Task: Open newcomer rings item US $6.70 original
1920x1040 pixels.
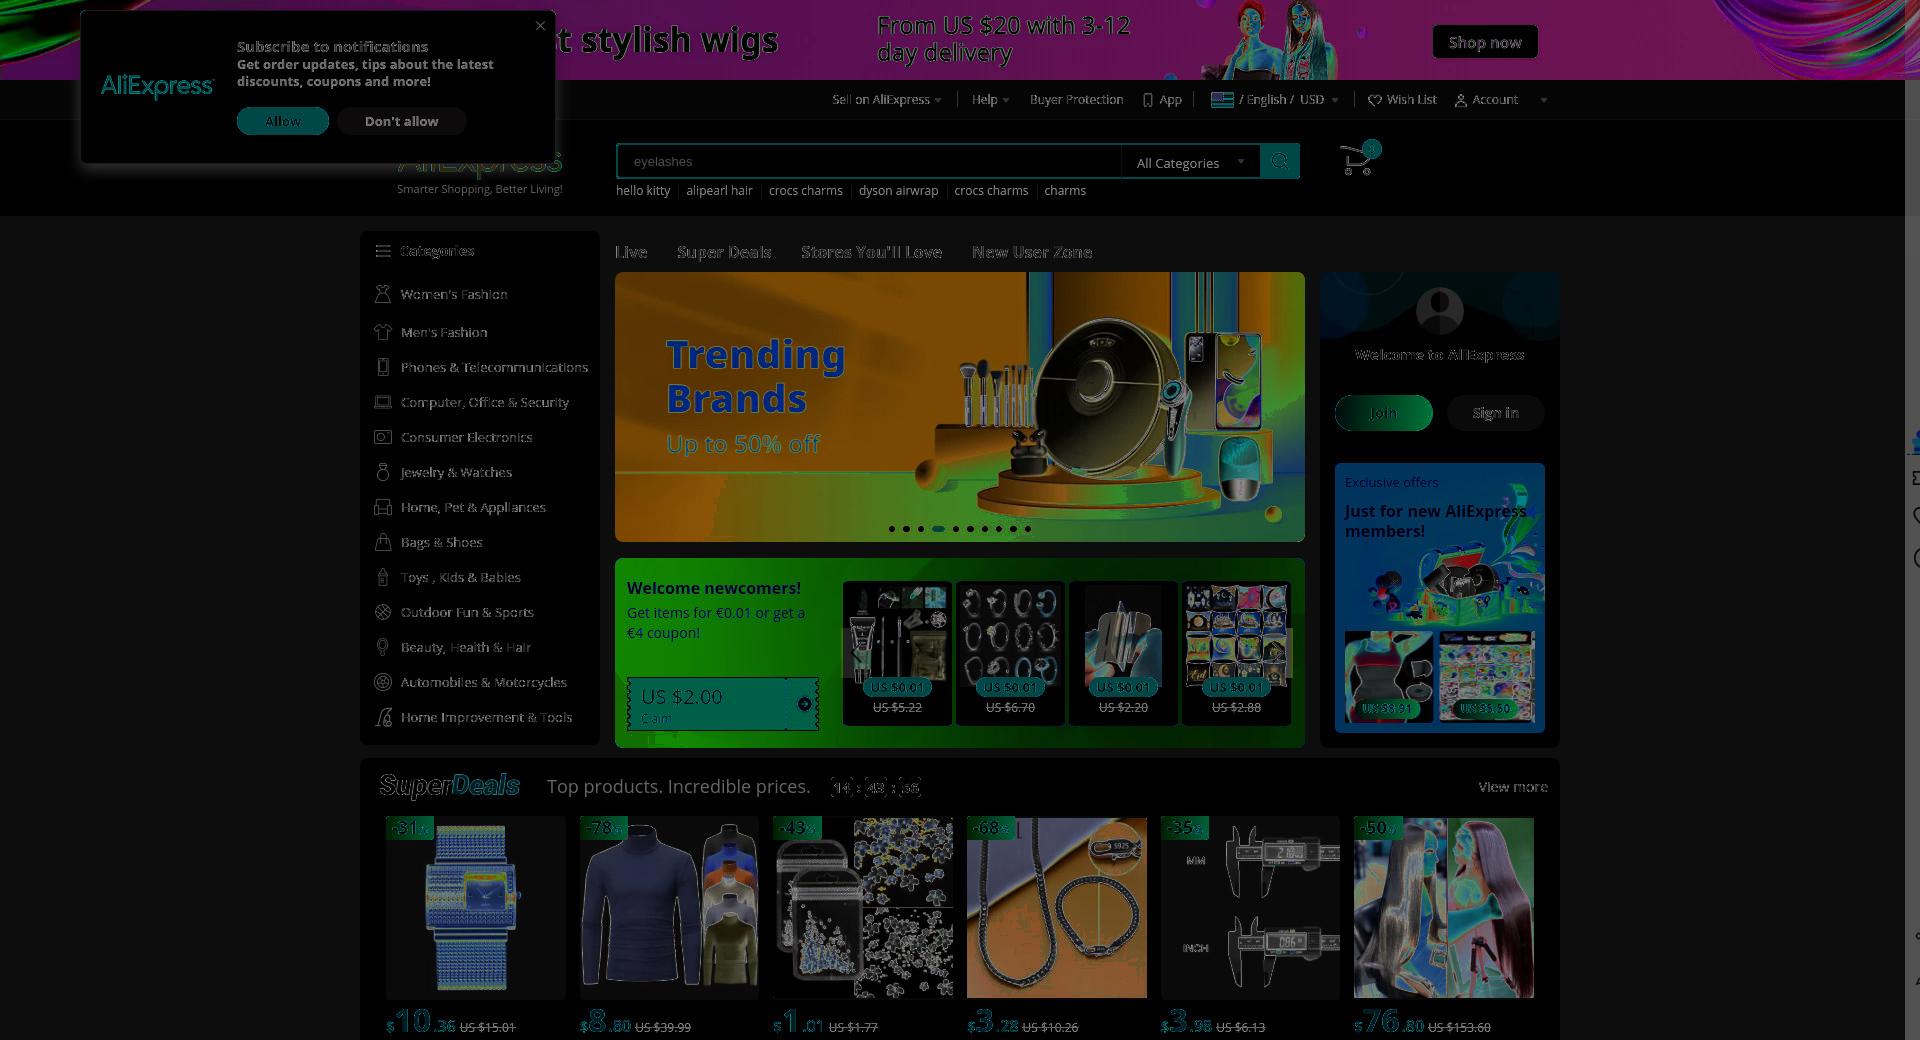Action: coord(1010,652)
